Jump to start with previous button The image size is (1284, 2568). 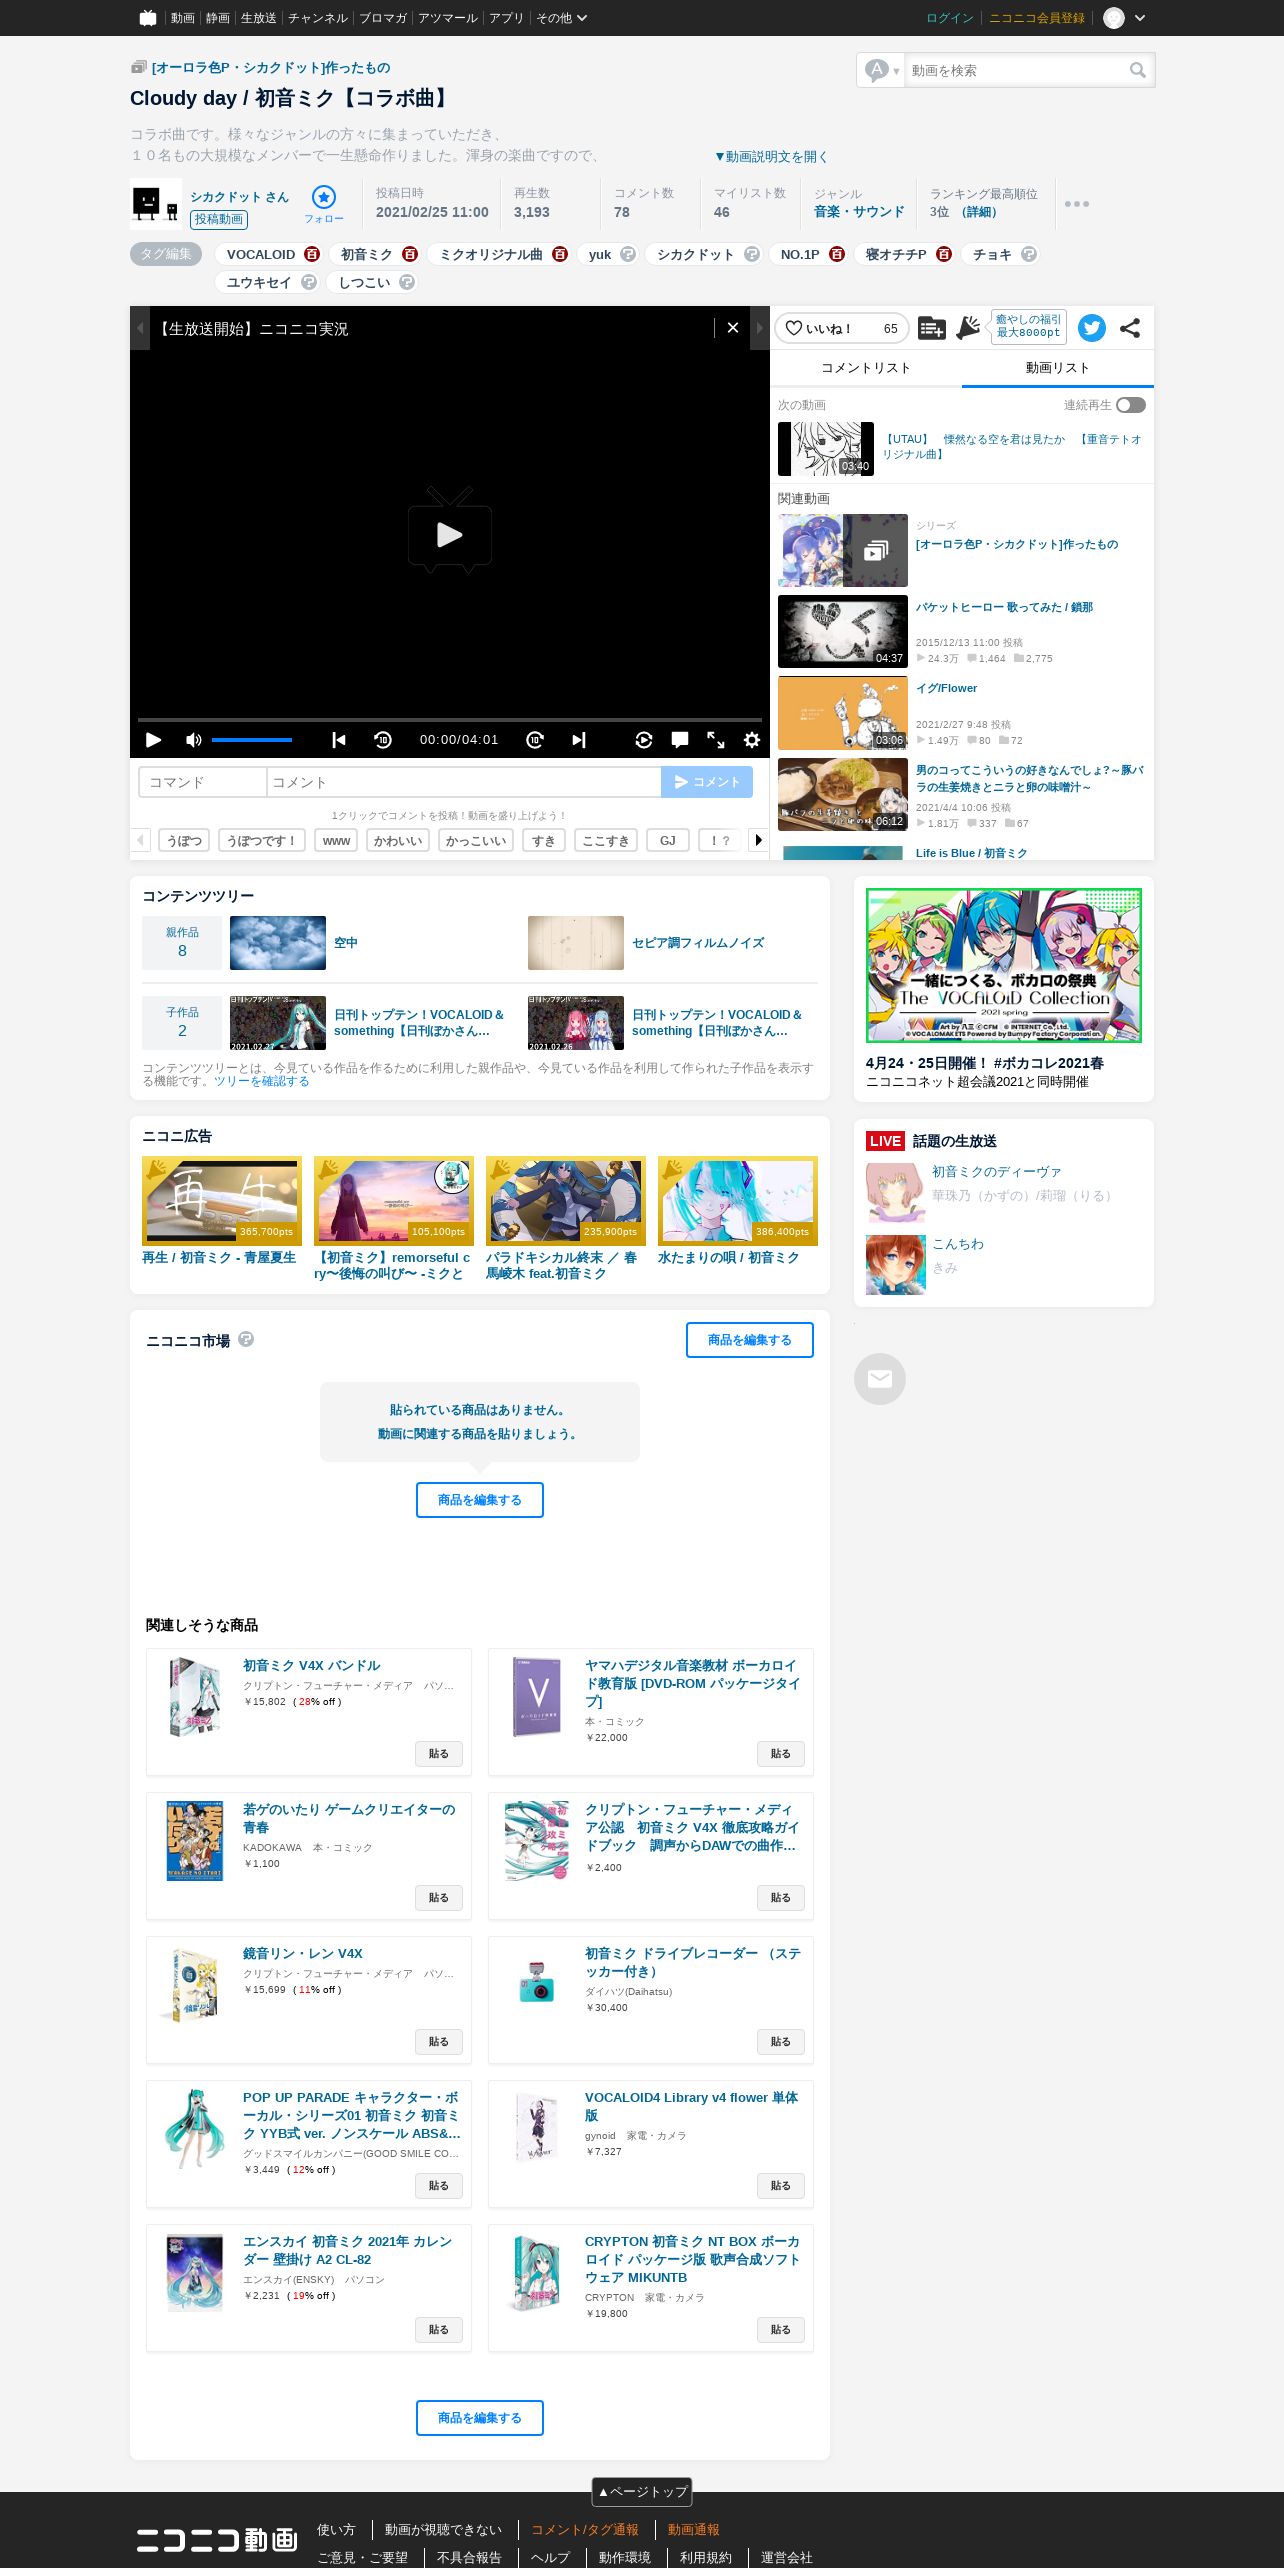[339, 740]
